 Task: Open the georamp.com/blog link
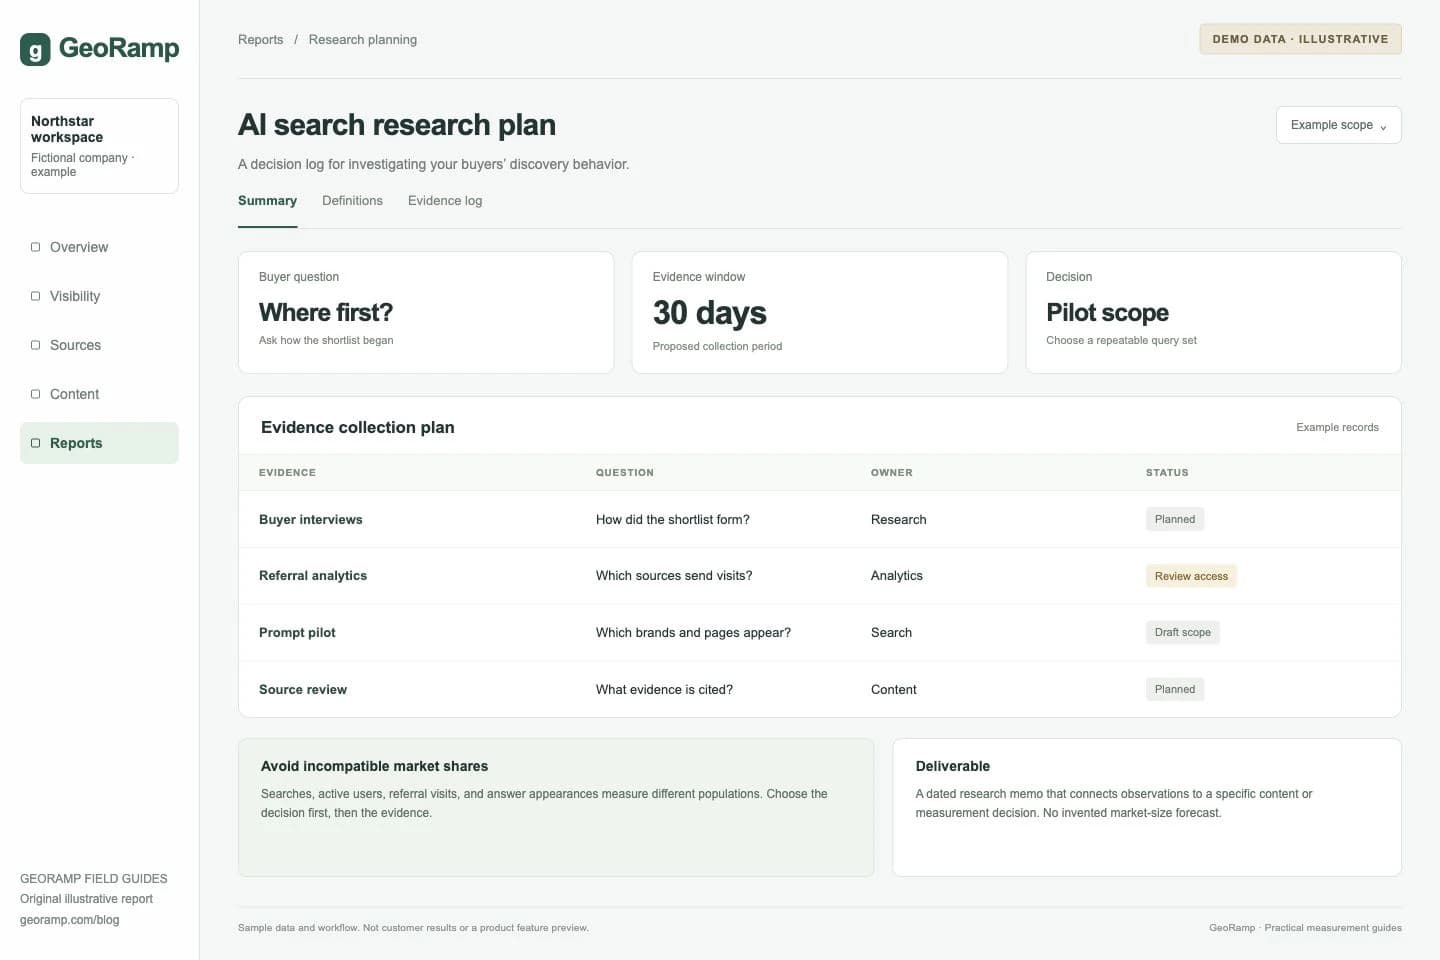click(x=69, y=920)
